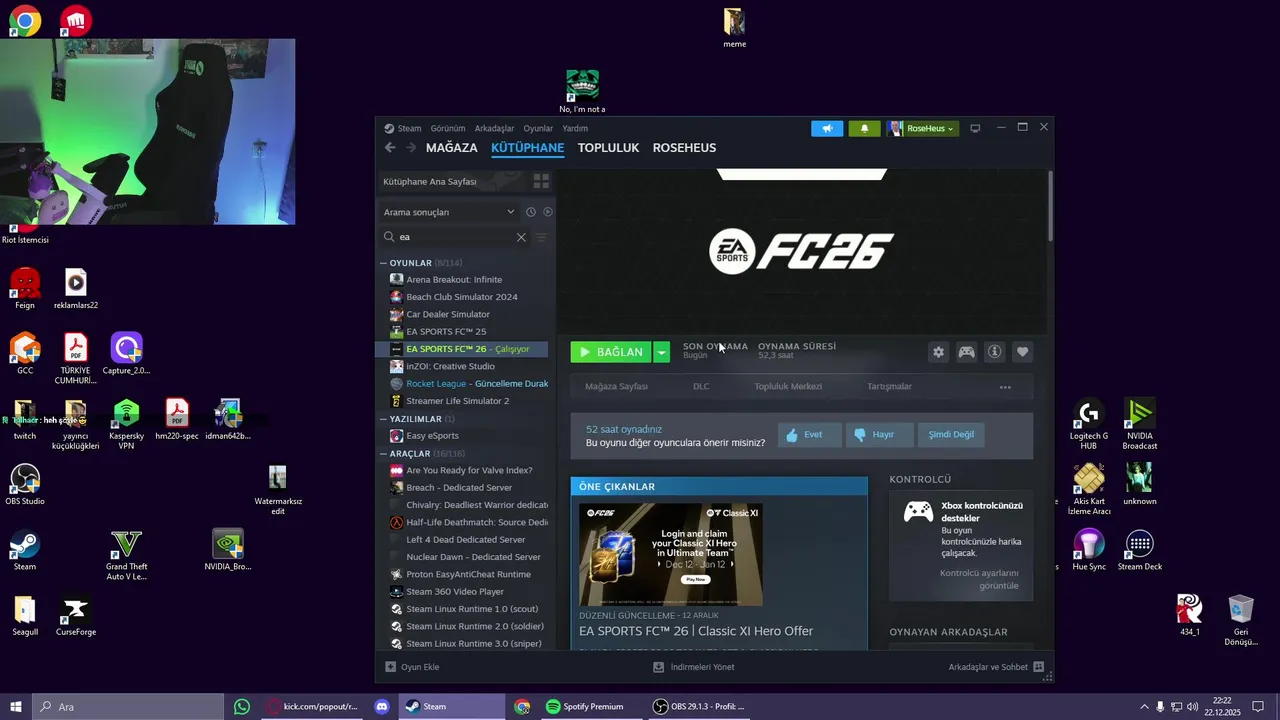Viewport: 1280px width, 720px height.
Task: Open NVIDIA Broadcast desktop icon
Action: [x=1139, y=424]
